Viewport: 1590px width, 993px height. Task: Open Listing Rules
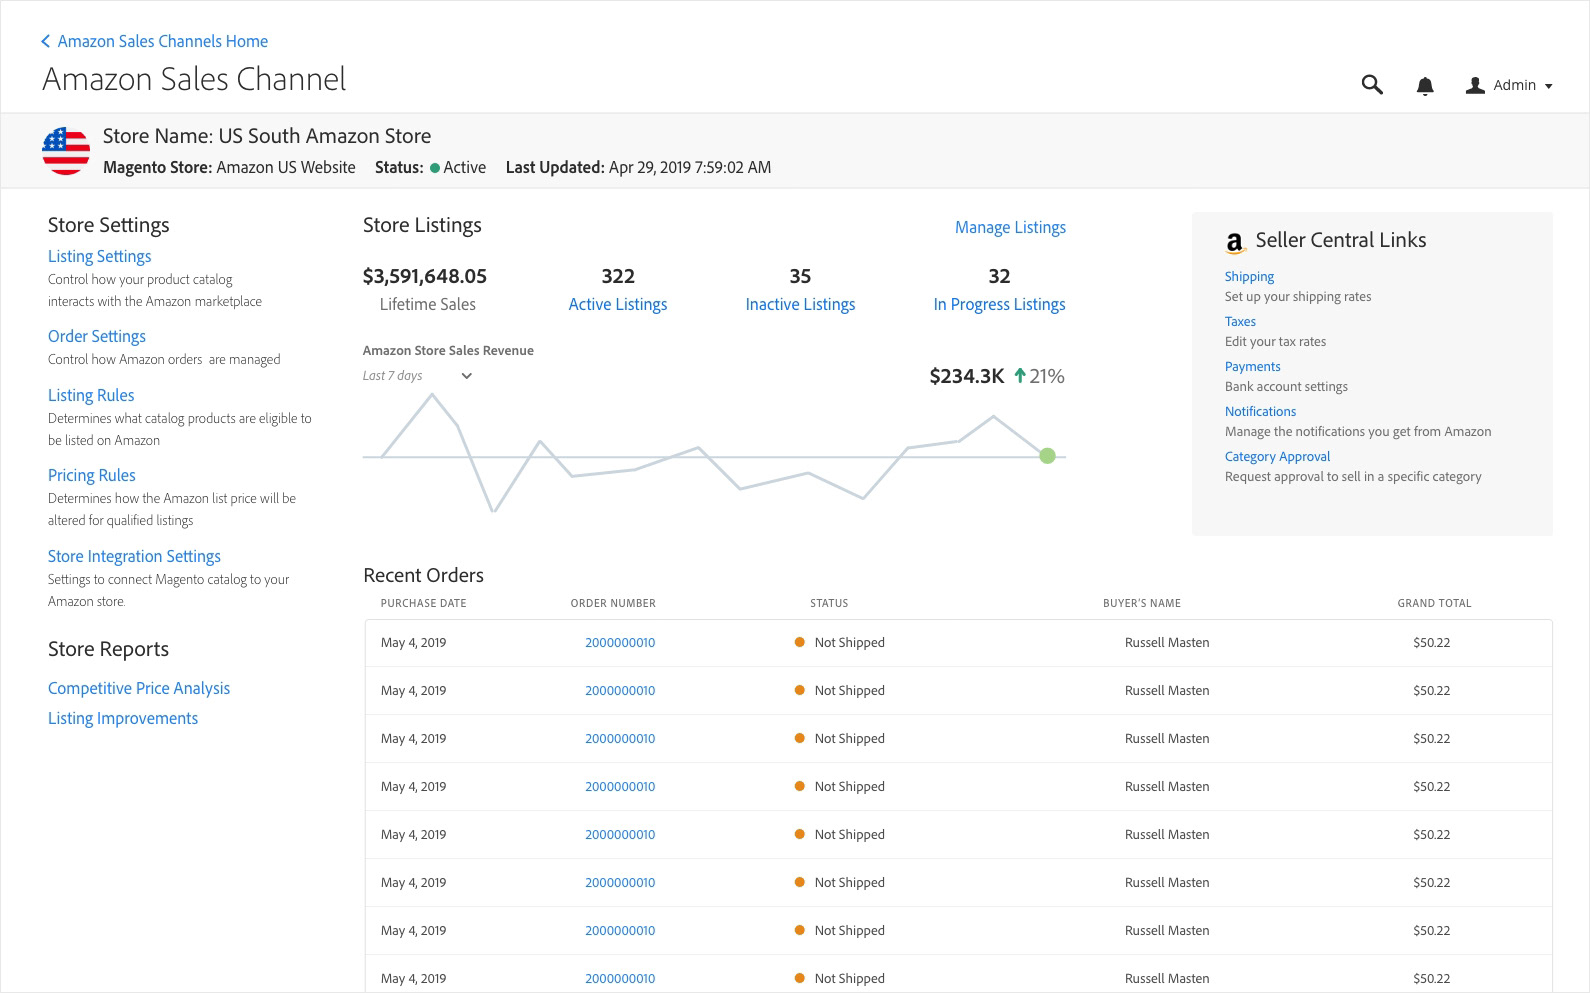coord(91,395)
